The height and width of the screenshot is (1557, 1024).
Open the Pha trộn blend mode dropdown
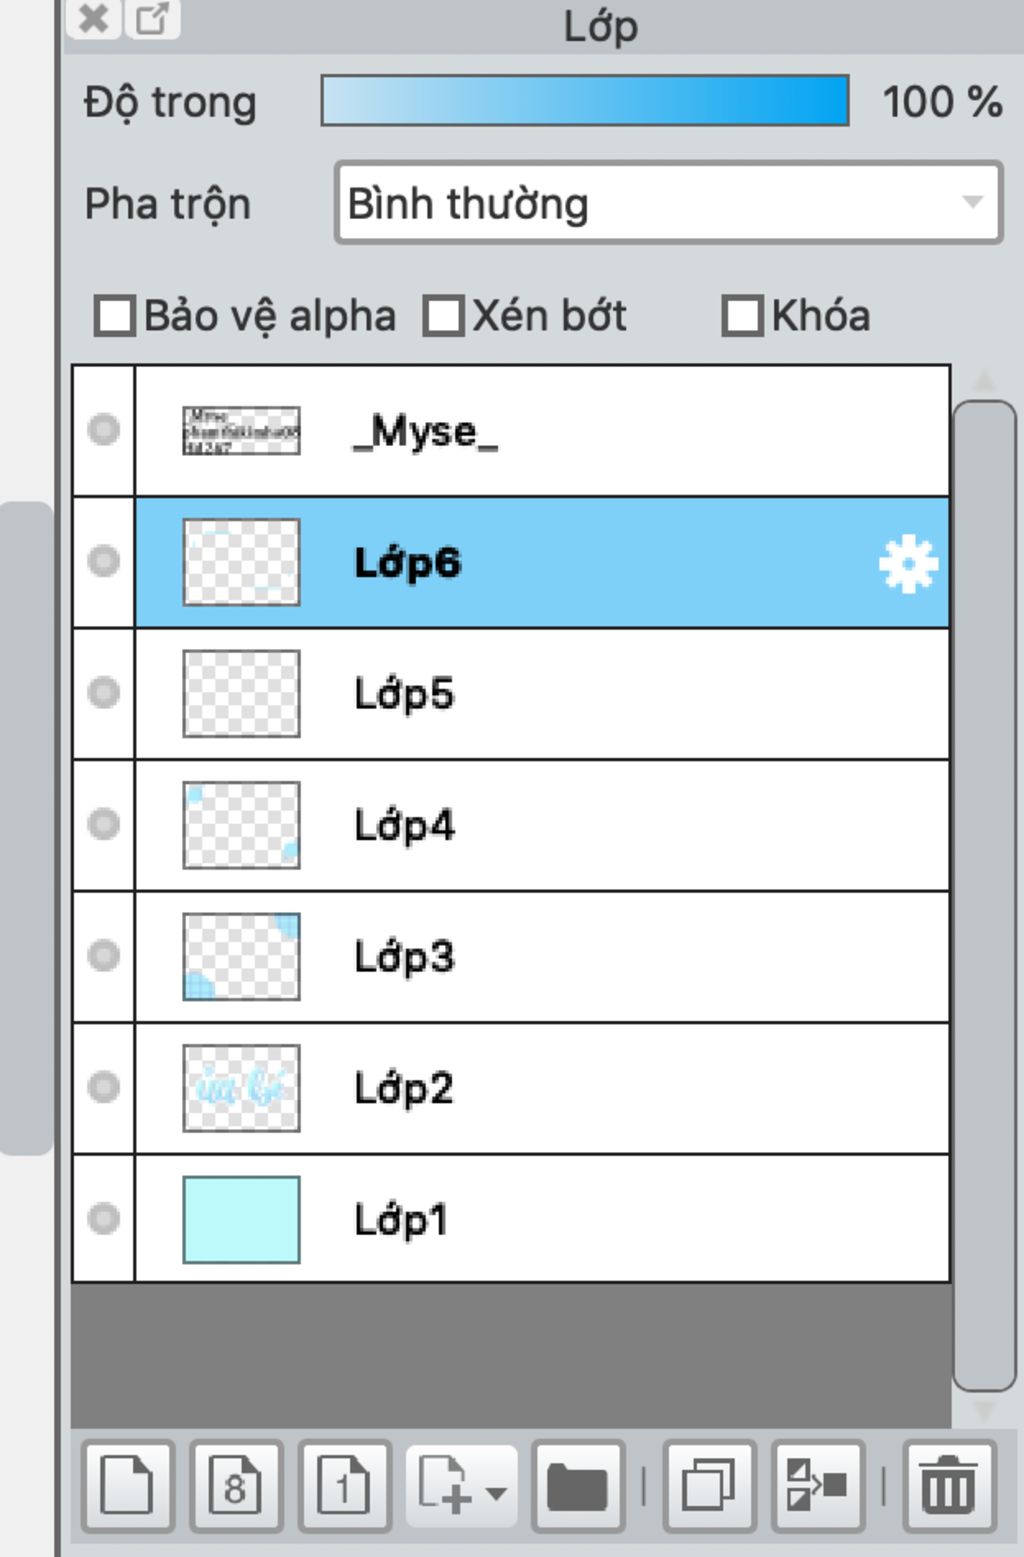(667, 203)
